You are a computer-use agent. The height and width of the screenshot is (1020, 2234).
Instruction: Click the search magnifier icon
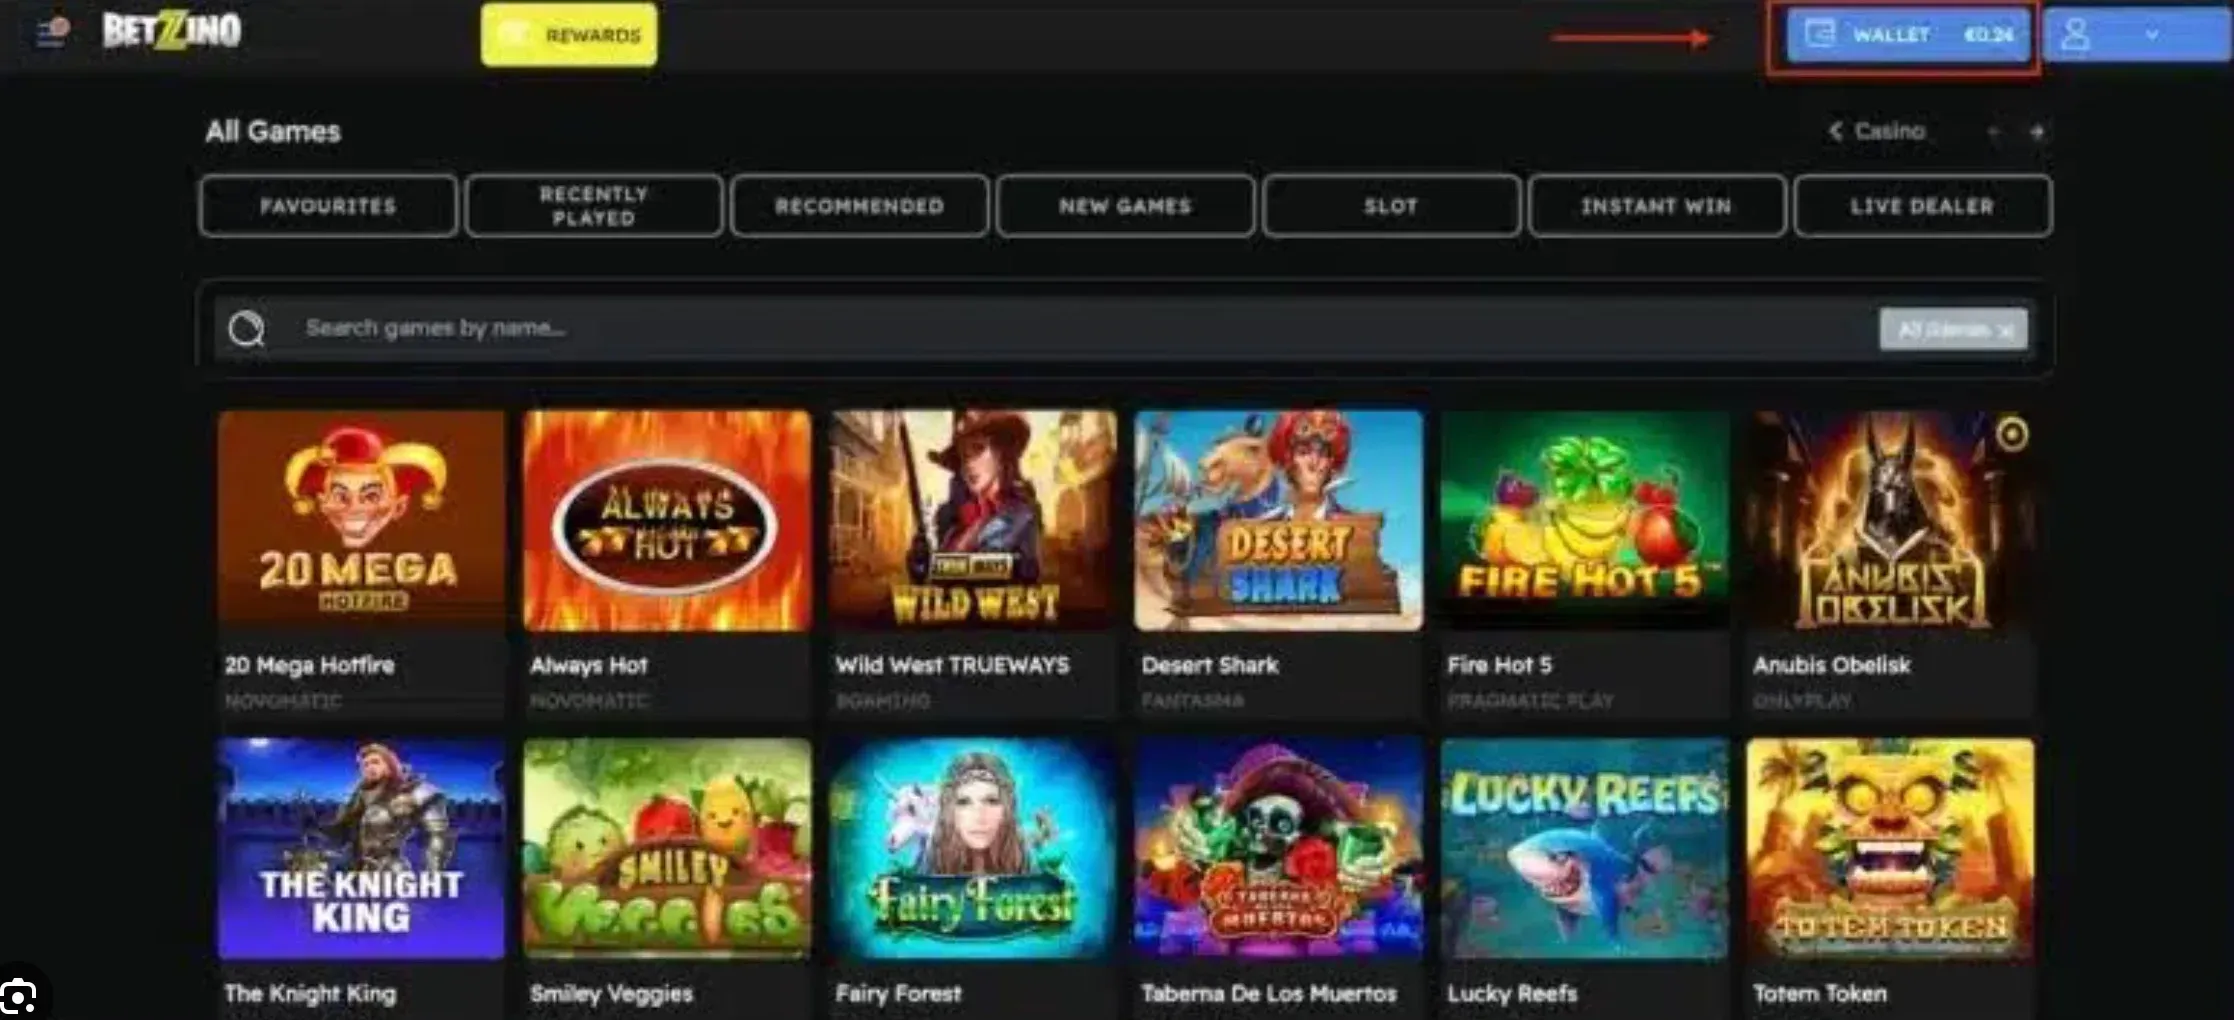pos(246,328)
